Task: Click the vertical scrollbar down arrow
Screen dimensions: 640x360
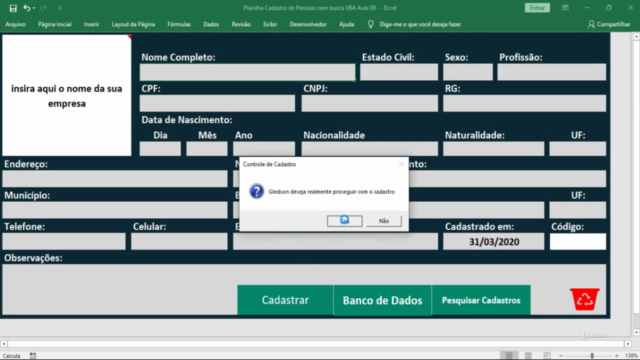Action: tap(636, 332)
